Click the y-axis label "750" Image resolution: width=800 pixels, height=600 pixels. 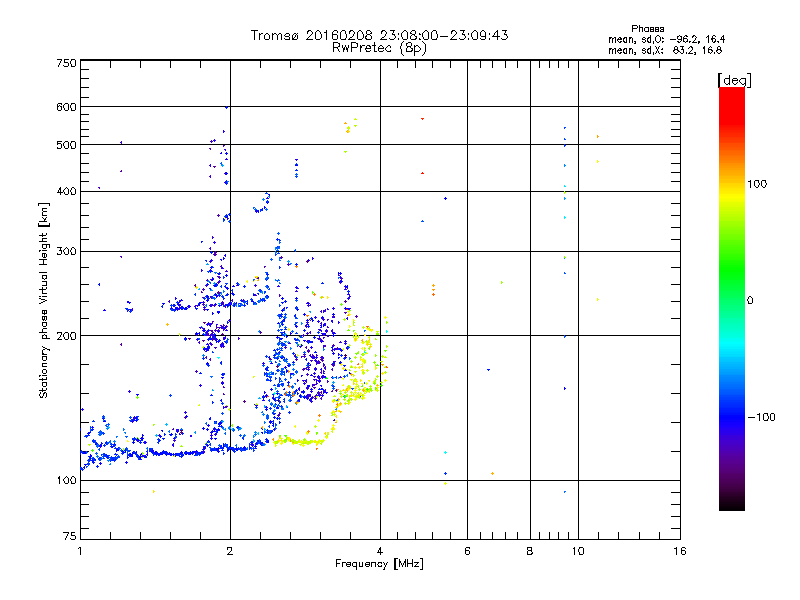click(67, 63)
